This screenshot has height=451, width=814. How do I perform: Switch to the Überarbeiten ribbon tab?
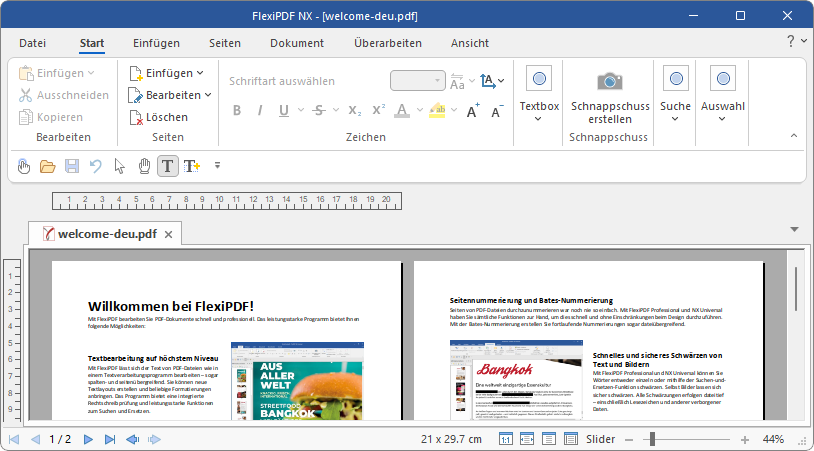point(388,43)
